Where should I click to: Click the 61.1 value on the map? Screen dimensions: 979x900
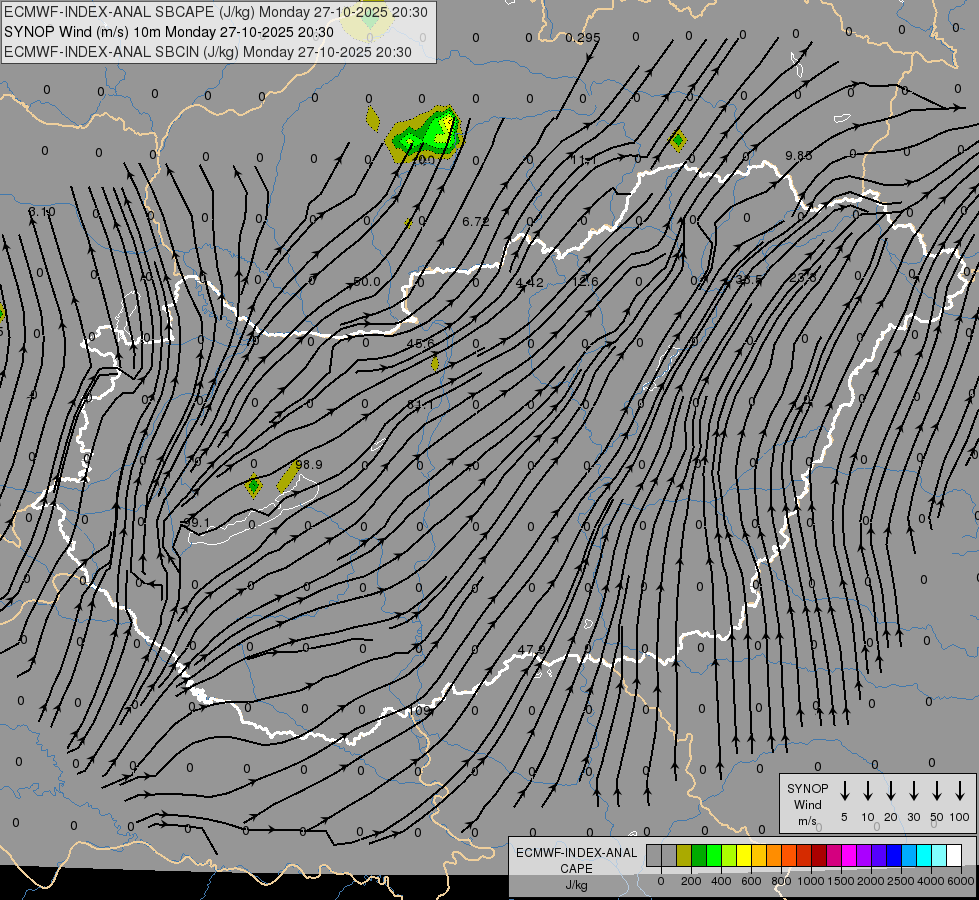click(420, 405)
